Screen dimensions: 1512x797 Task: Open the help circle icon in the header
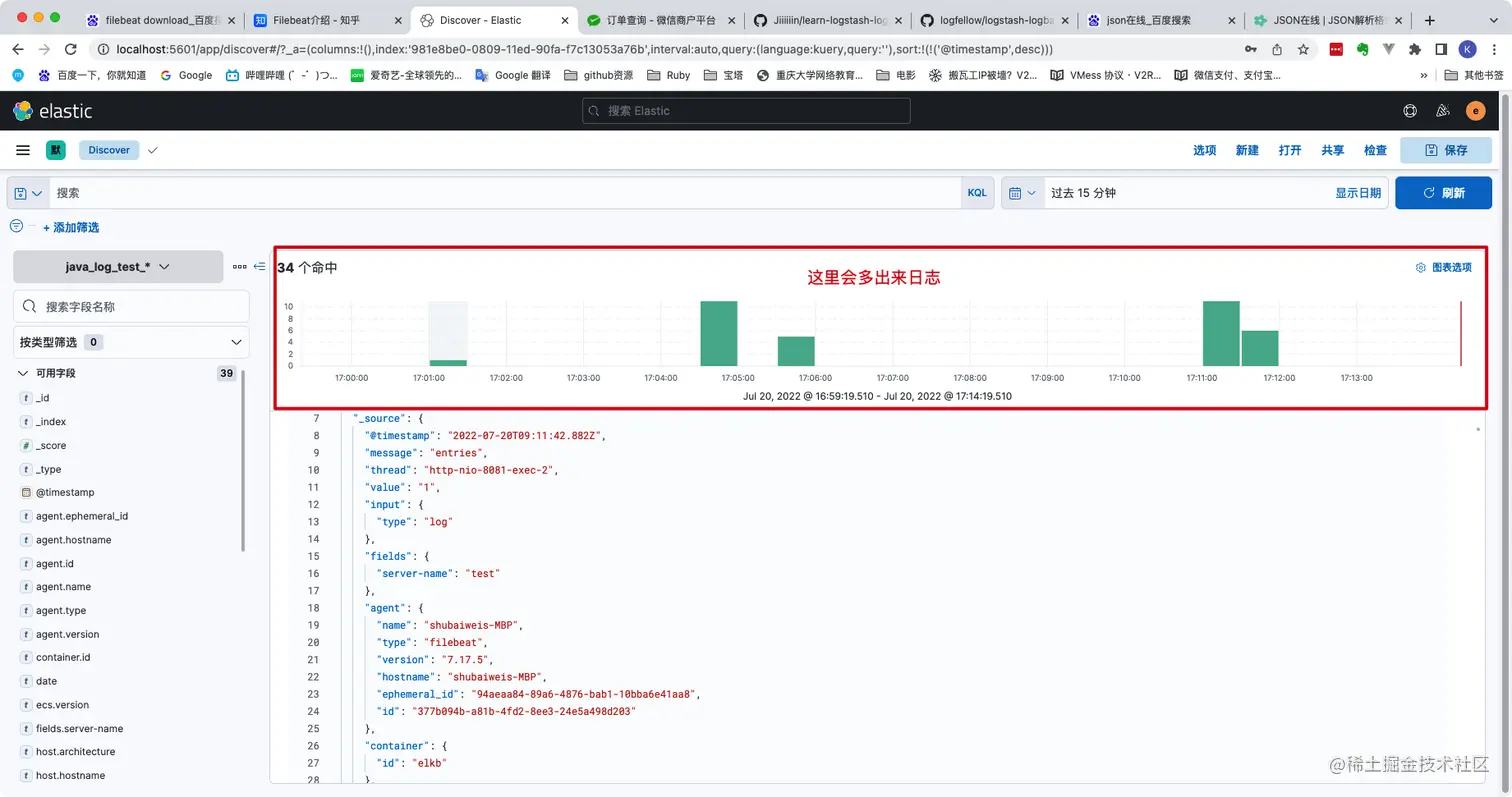point(1410,111)
